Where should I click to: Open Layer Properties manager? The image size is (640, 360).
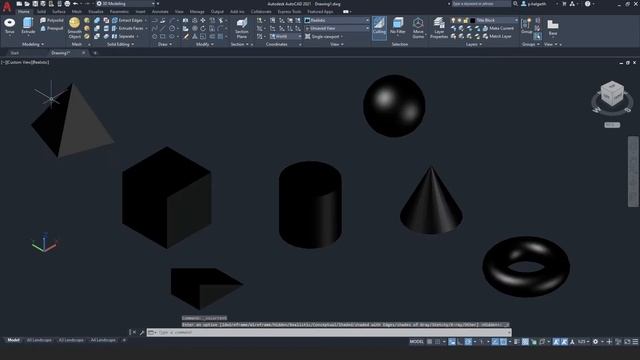439,28
